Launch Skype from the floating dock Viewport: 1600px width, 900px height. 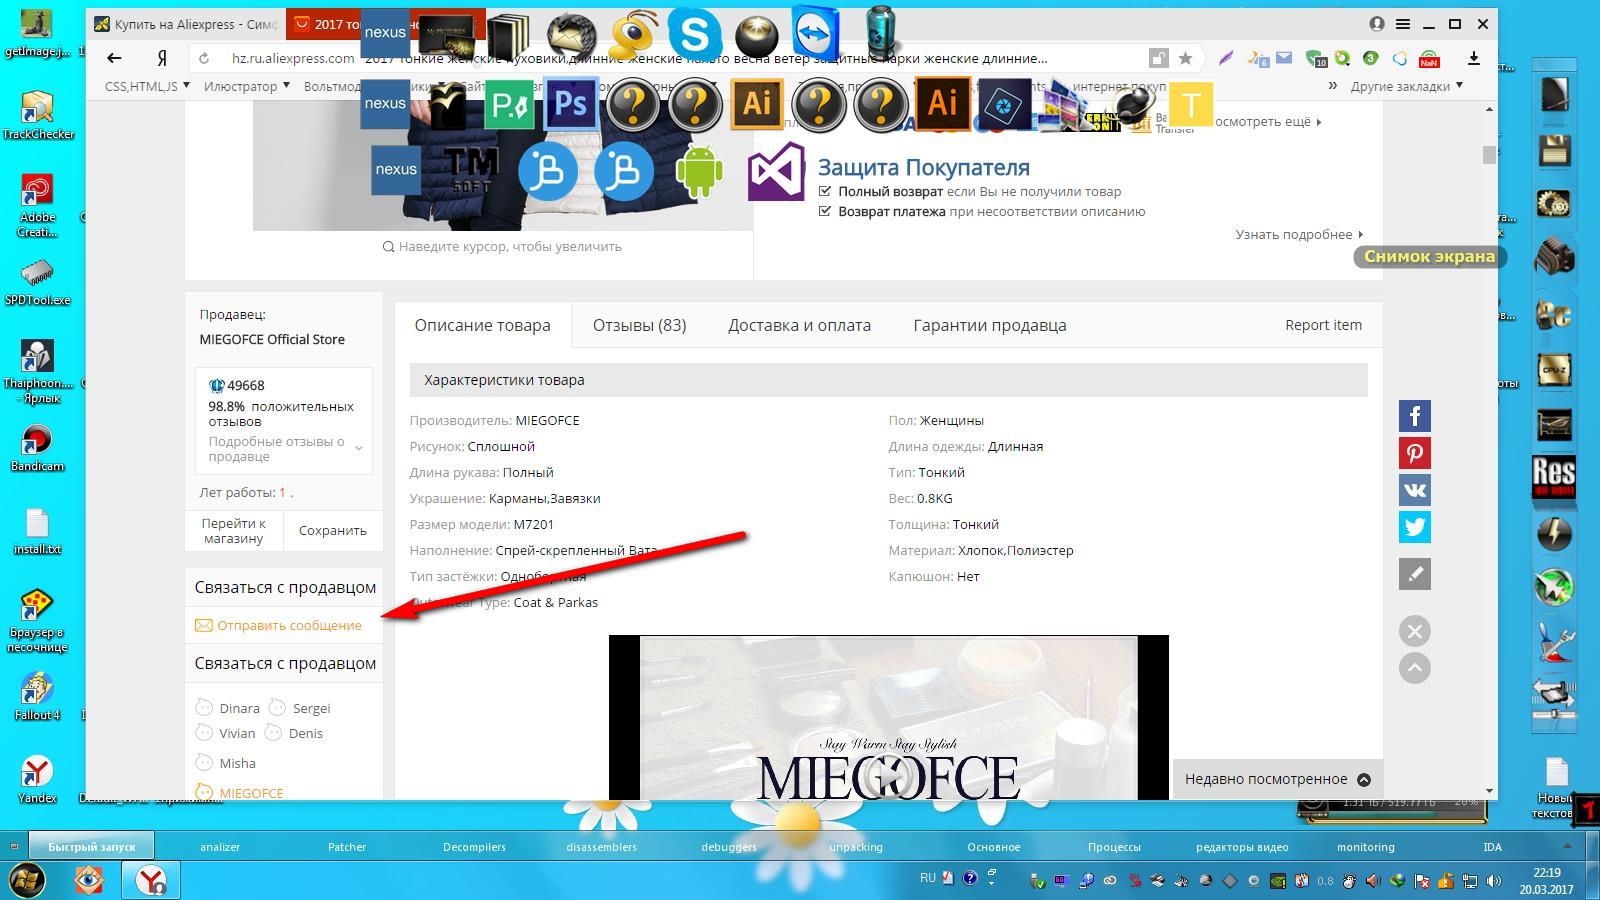click(694, 33)
